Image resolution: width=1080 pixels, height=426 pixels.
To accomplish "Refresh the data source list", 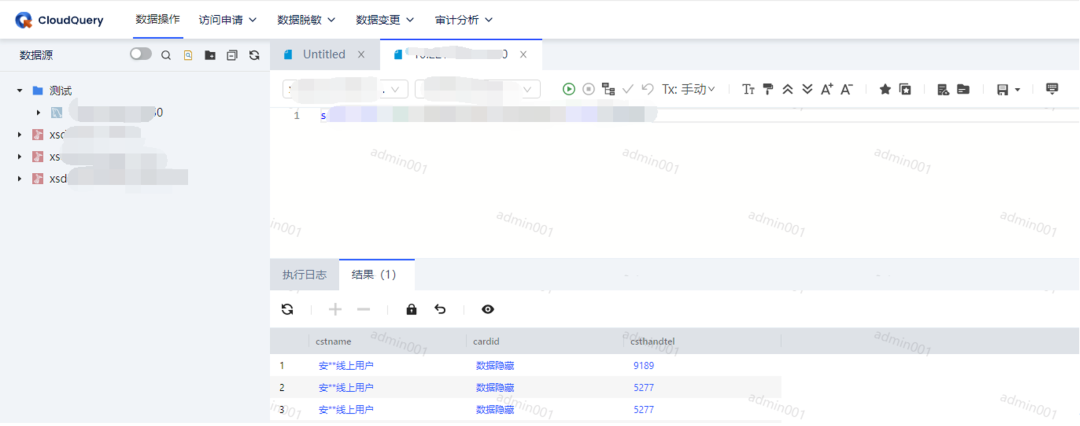I will click(254, 55).
